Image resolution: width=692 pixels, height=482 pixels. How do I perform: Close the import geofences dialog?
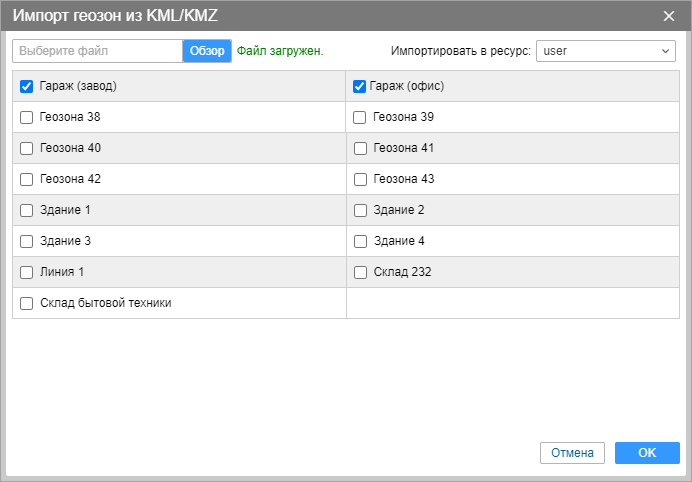669,15
